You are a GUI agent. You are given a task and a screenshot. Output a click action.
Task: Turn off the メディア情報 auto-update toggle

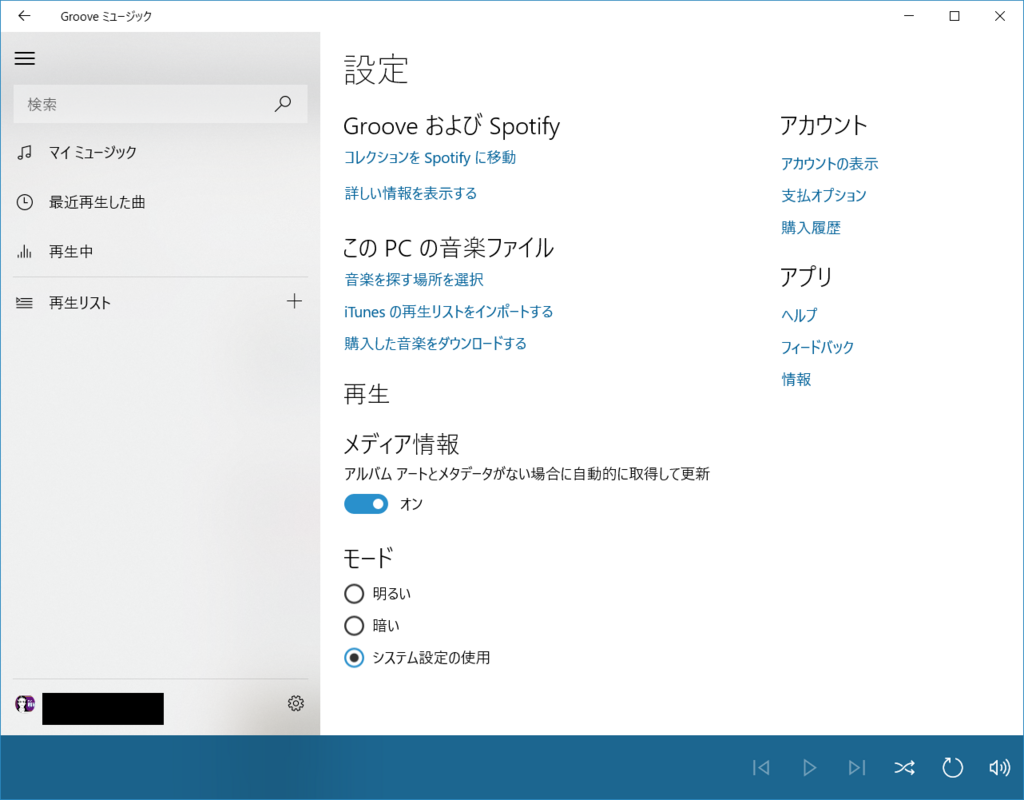[366, 504]
